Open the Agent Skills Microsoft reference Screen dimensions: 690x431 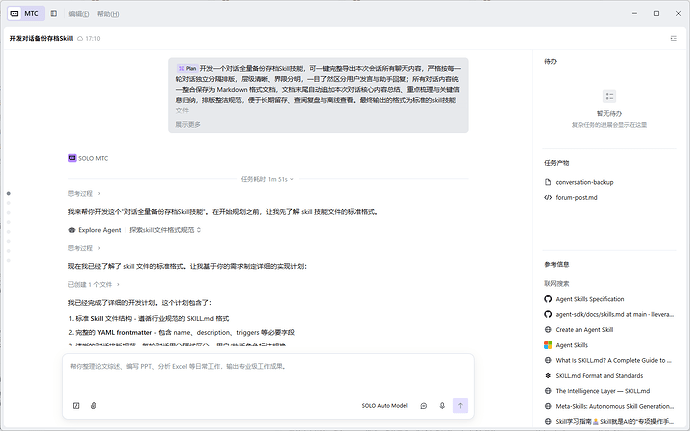571,345
